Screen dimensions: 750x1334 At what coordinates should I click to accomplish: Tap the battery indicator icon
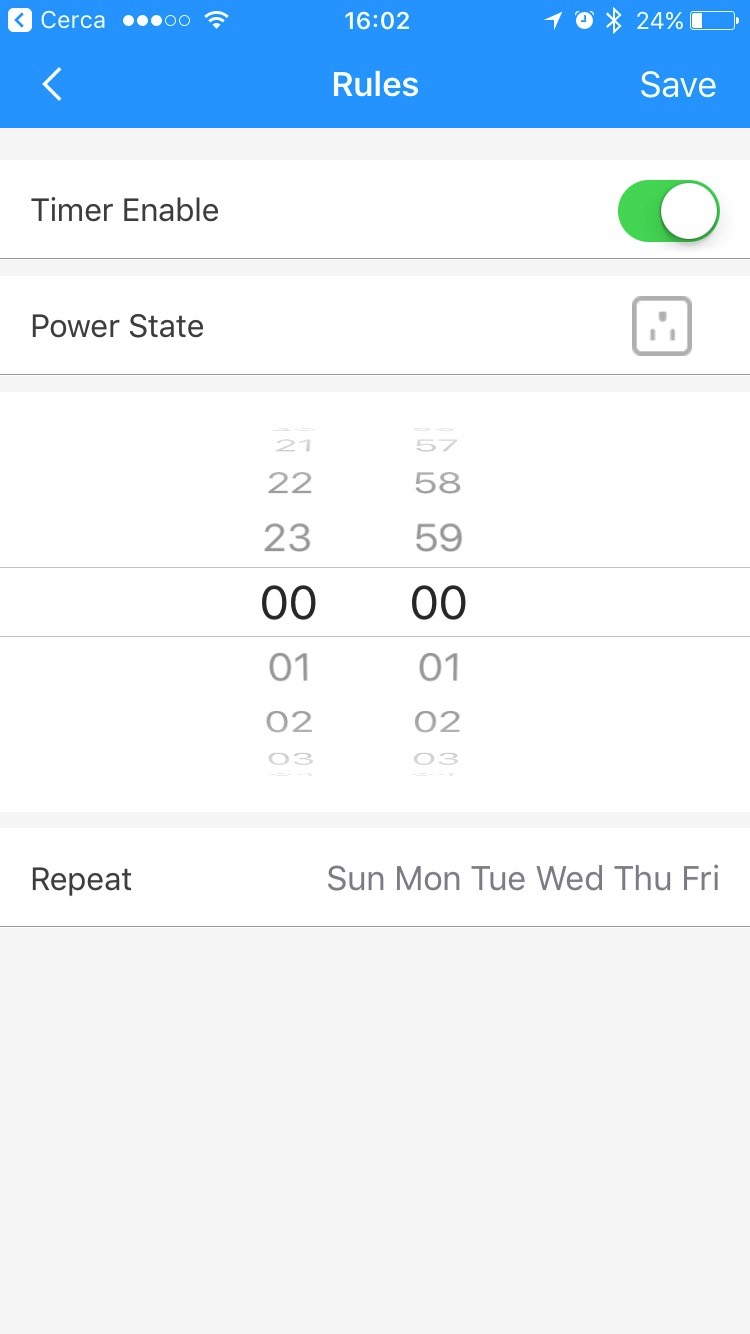click(x=714, y=20)
